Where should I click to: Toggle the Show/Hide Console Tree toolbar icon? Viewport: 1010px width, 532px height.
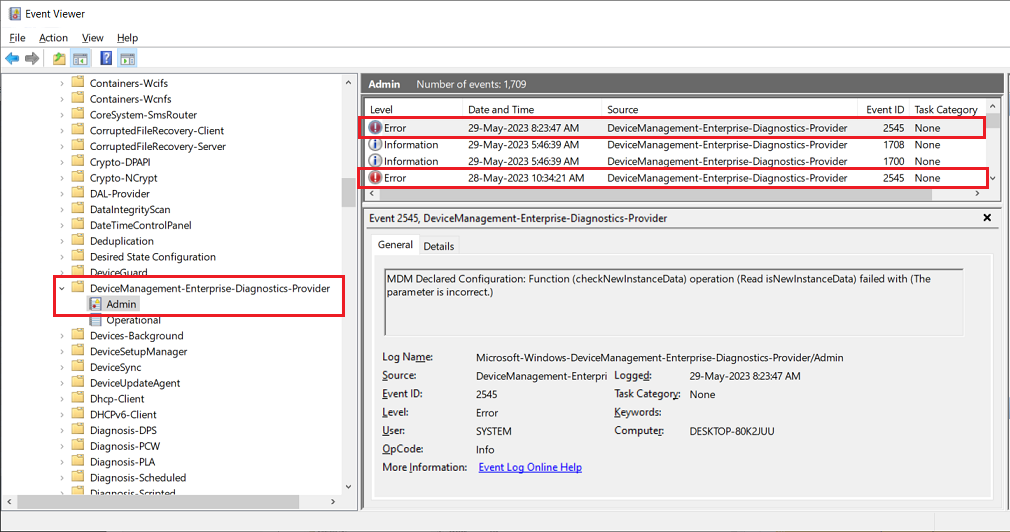[x=80, y=59]
